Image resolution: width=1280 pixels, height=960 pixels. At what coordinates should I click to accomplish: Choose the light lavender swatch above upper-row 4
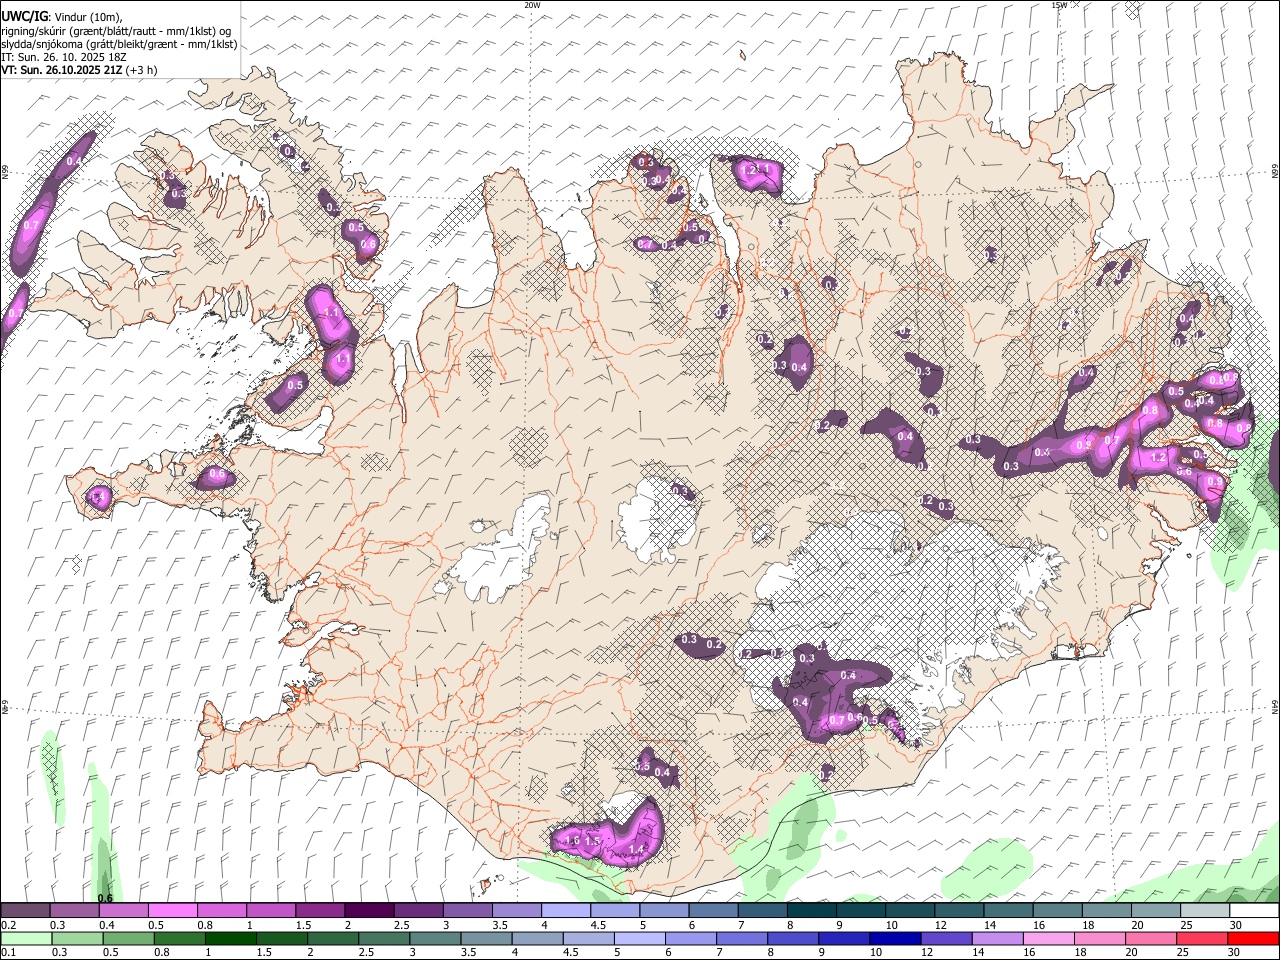coord(565,911)
